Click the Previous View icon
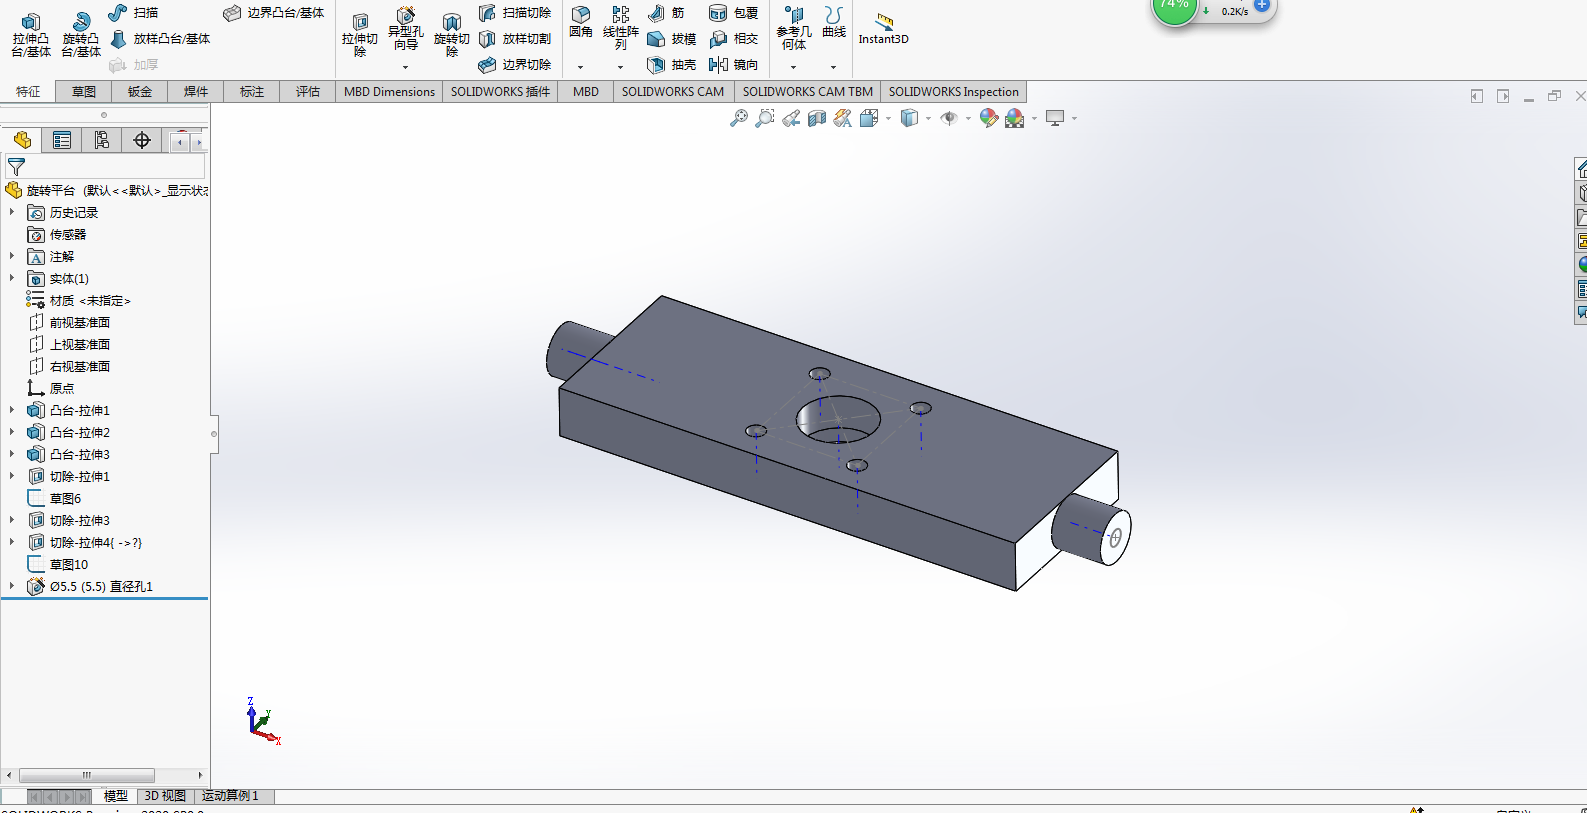The height and width of the screenshot is (813, 1587). click(x=791, y=118)
